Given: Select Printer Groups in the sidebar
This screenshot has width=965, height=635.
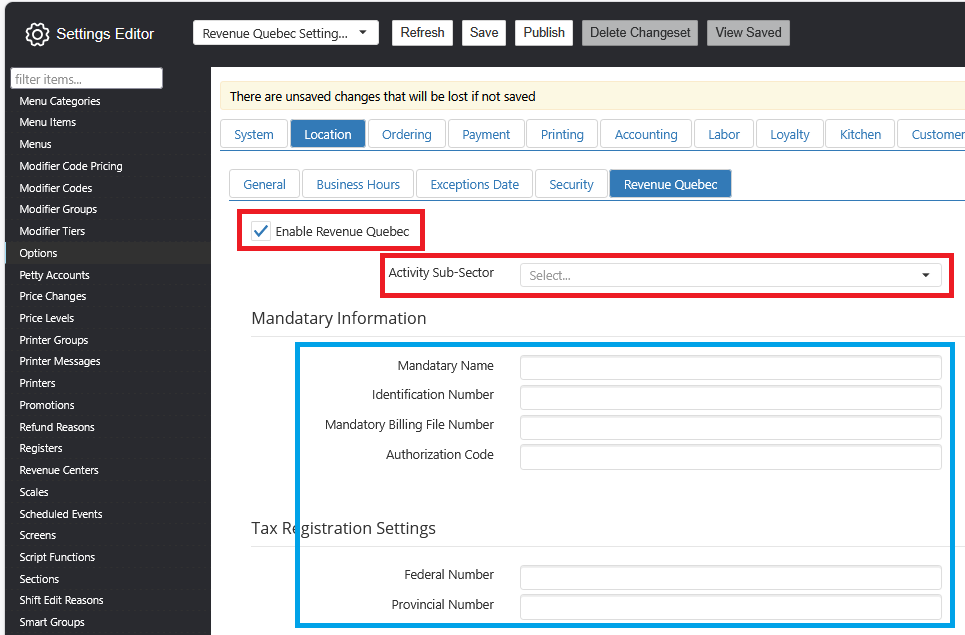Looking at the screenshot, I should (x=54, y=340).
